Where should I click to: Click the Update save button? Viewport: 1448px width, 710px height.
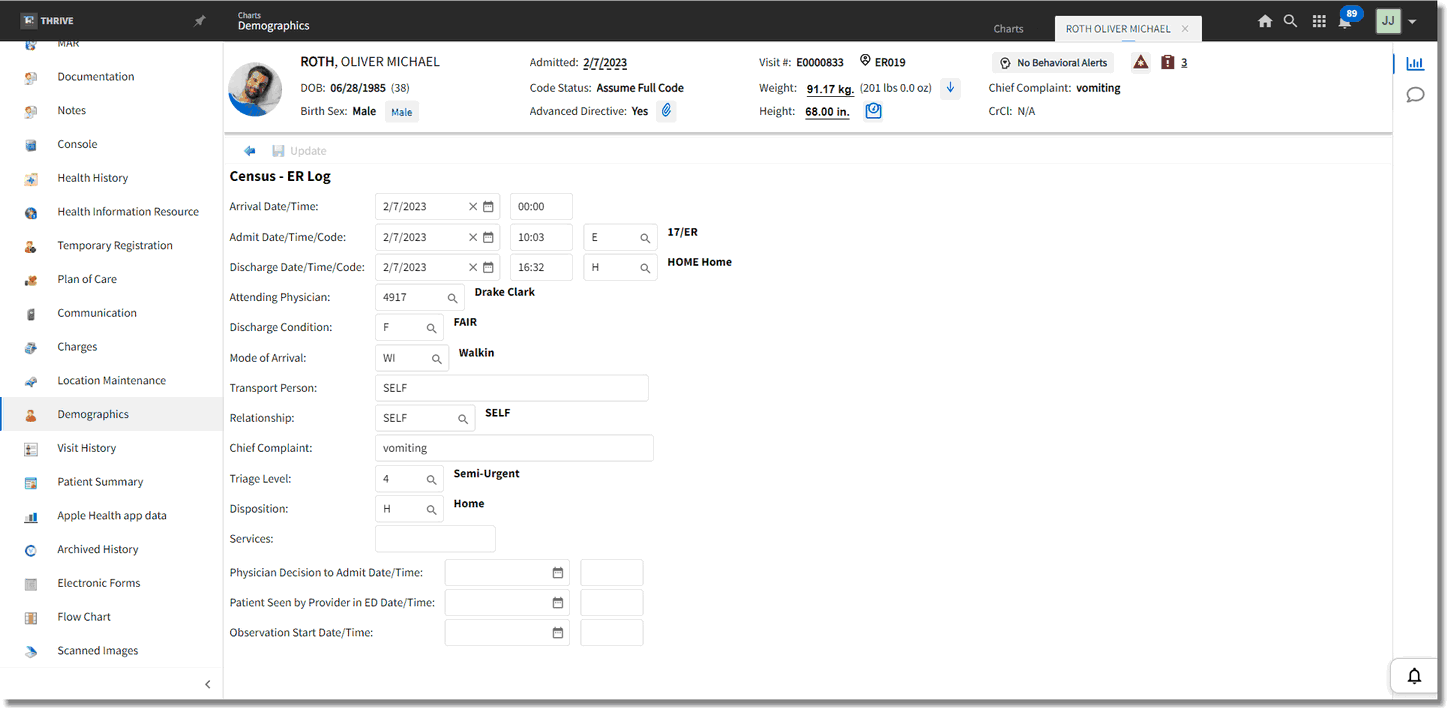tap(299, 151)
